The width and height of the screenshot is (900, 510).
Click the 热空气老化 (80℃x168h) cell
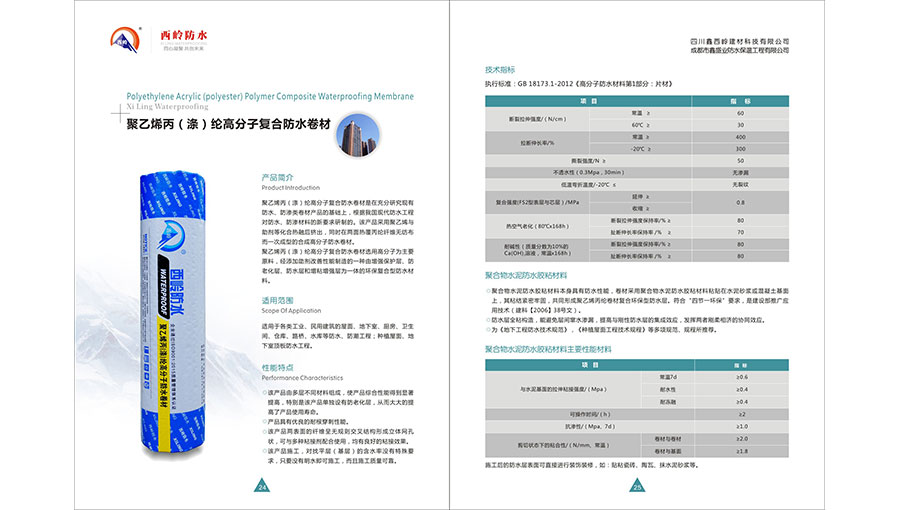537,226
